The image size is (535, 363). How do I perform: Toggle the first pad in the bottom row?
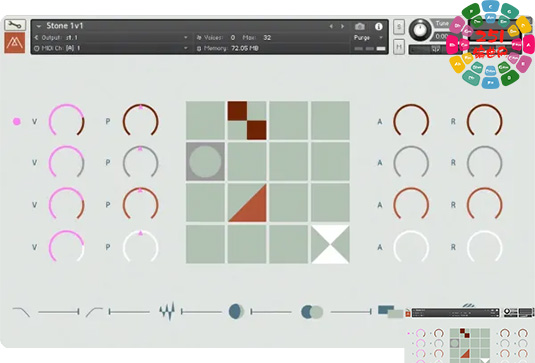point(205,244)
